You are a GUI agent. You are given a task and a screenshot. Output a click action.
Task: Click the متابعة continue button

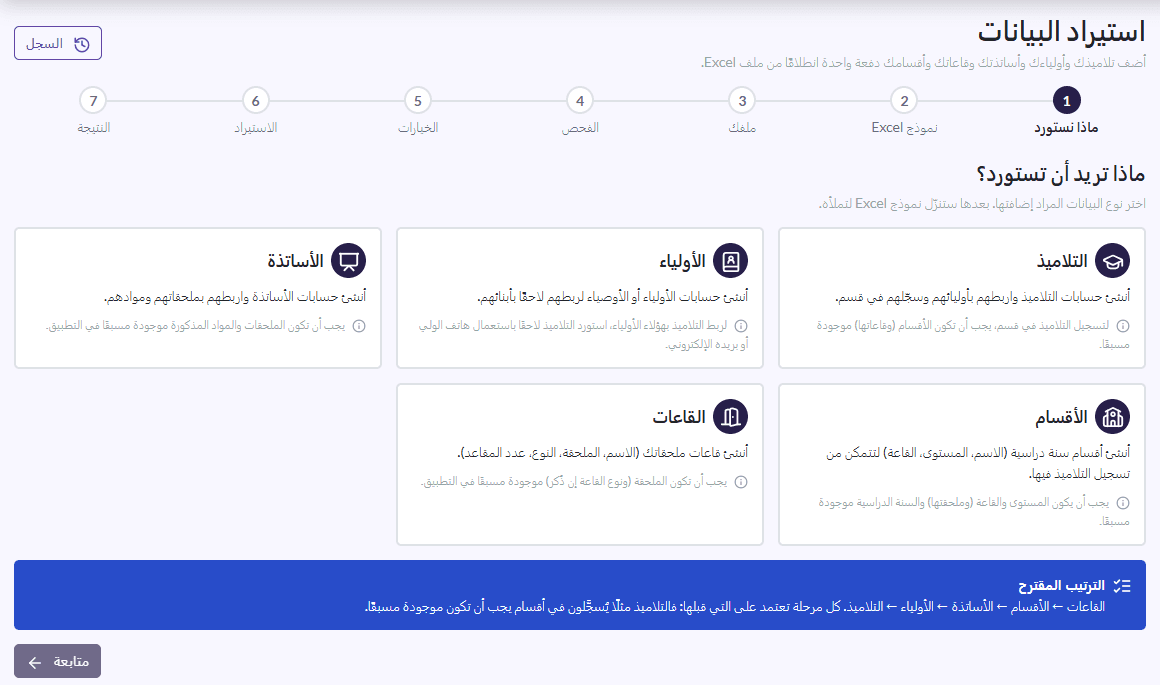coord(58,661)
